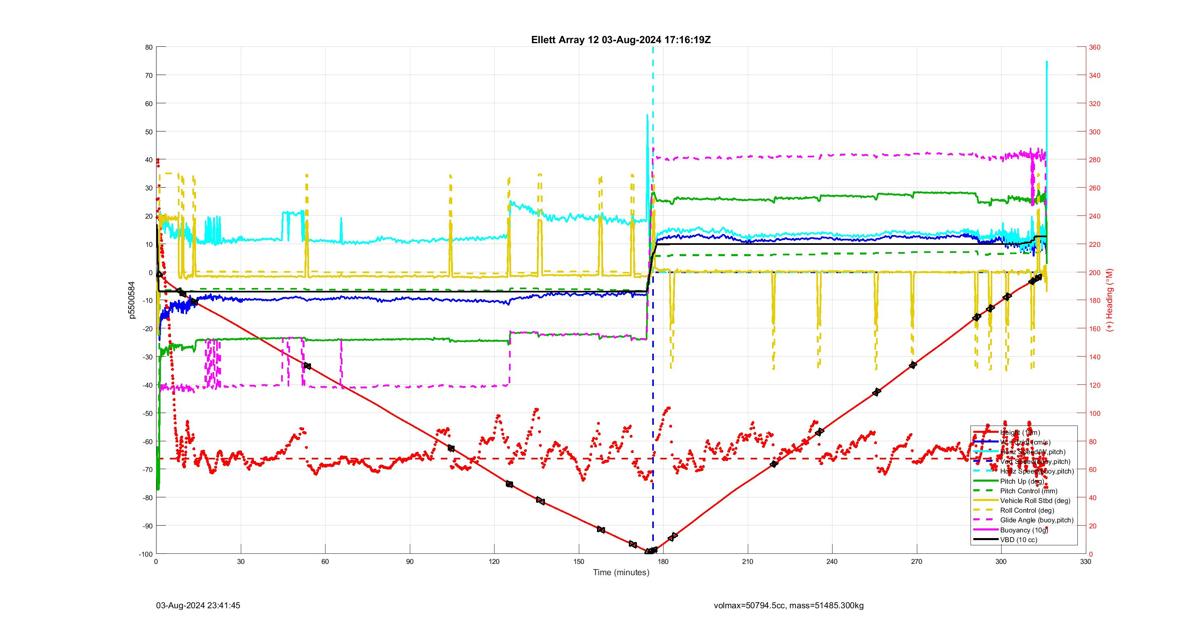Click the "Time (minutes)" x-axis label
This screenshot has width=1200, height=622.
(x=620, y=572)
